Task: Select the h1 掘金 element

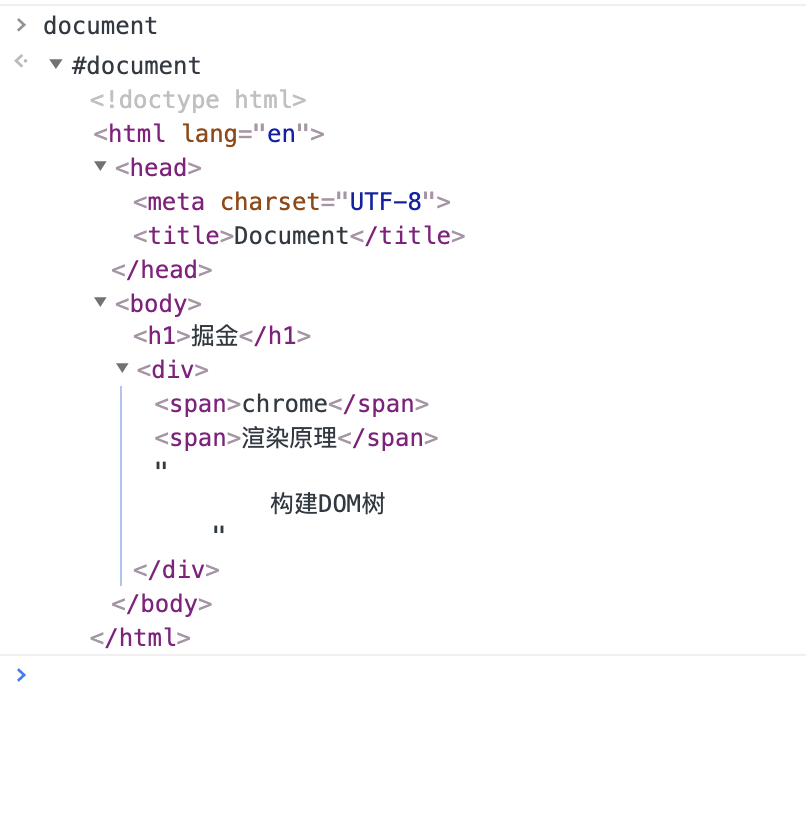Action: point(222,336)
